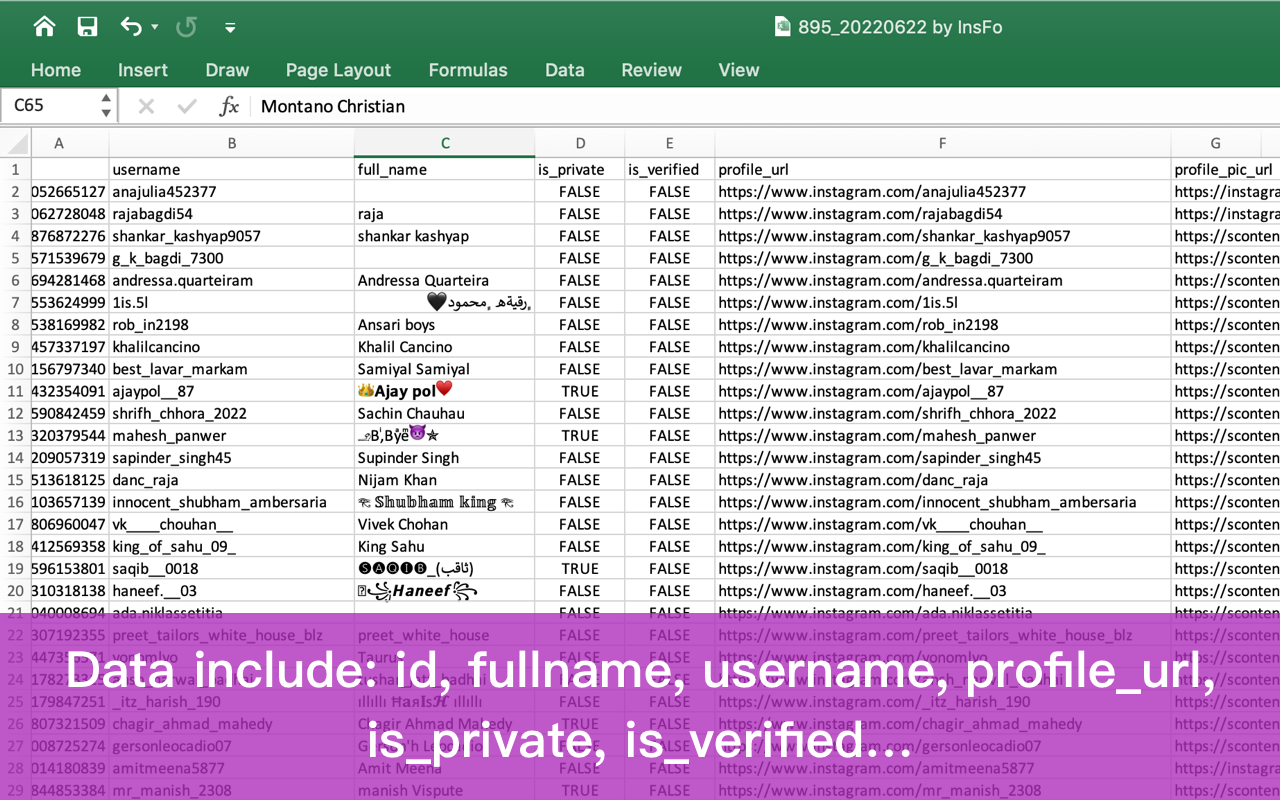This screenshot has width=1280, height=800.
Task: Select column D header
Action: (580, 143)
